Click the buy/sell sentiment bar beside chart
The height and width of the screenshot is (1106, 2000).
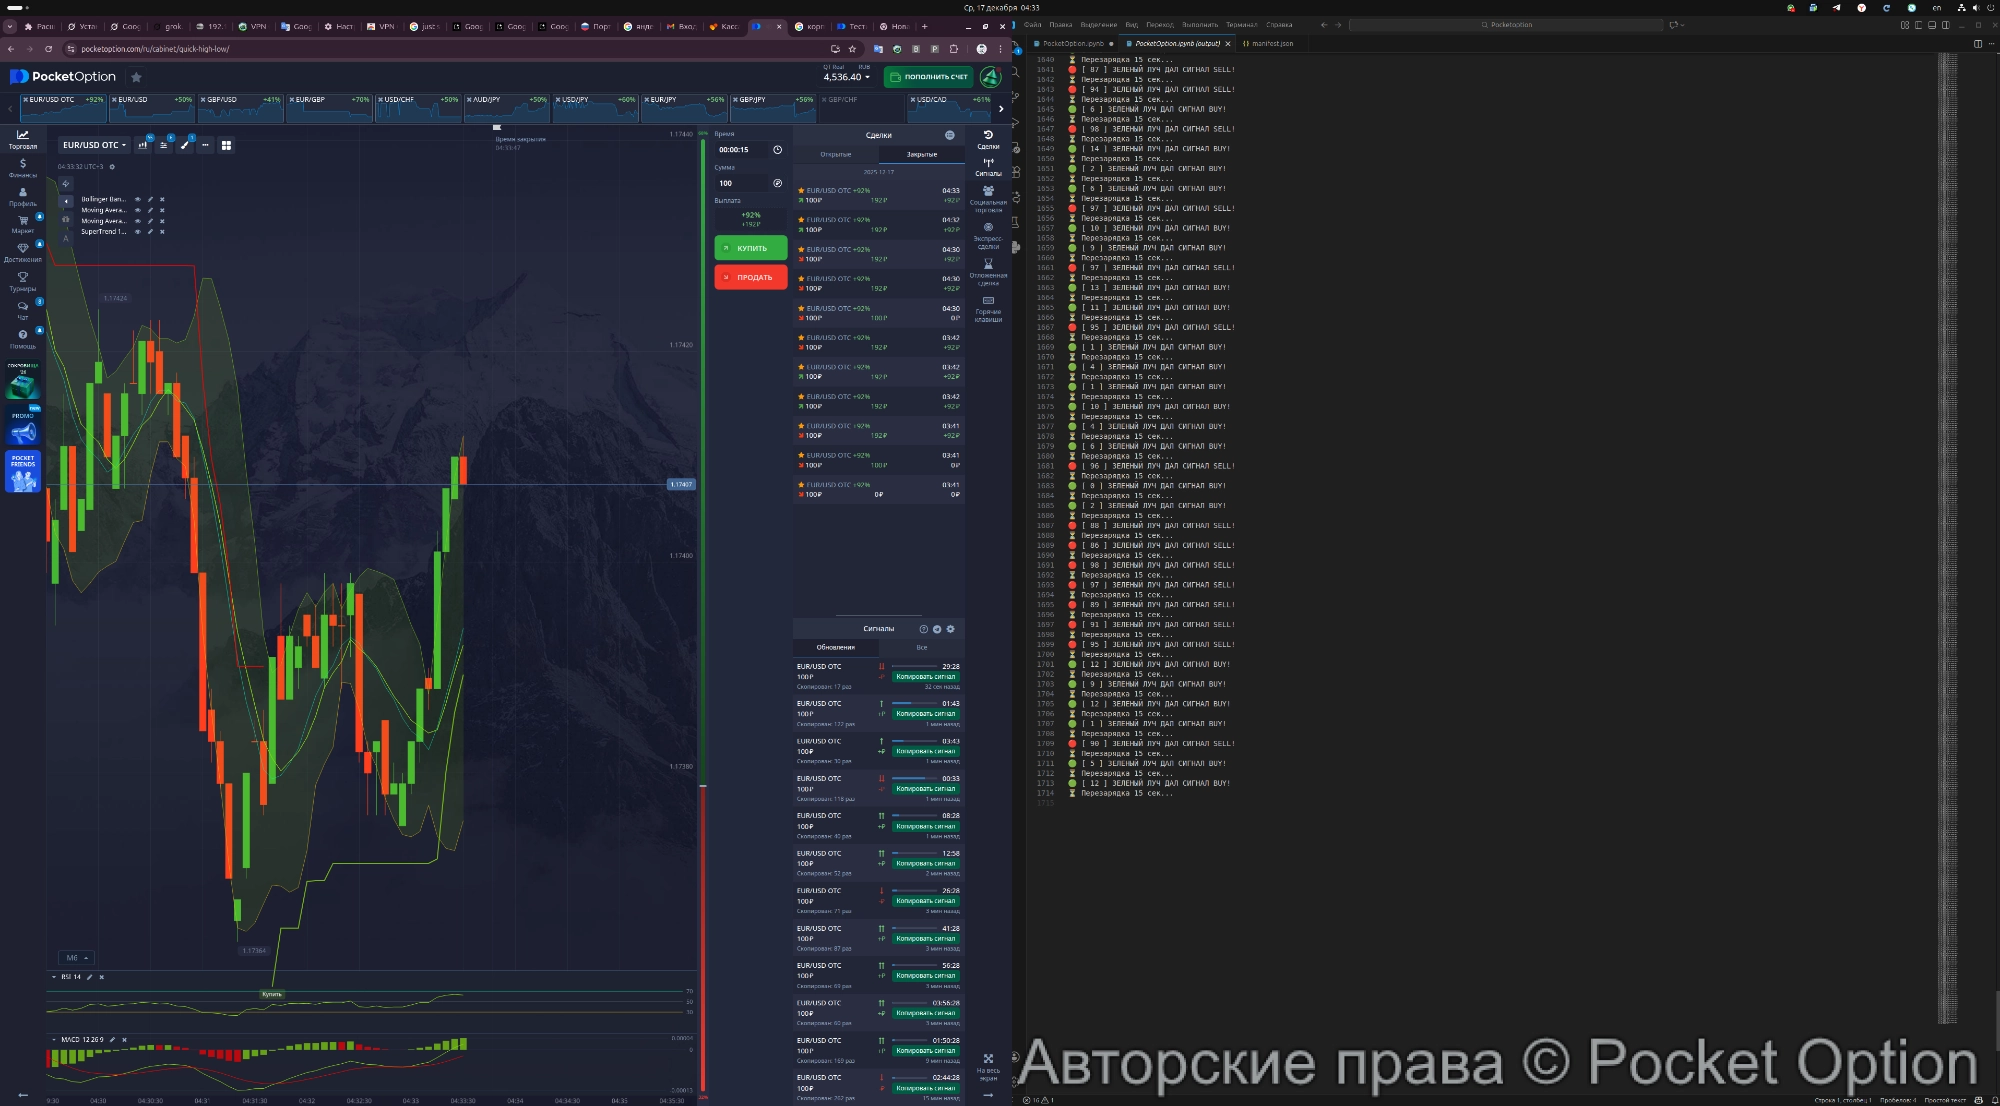point(703,450)
